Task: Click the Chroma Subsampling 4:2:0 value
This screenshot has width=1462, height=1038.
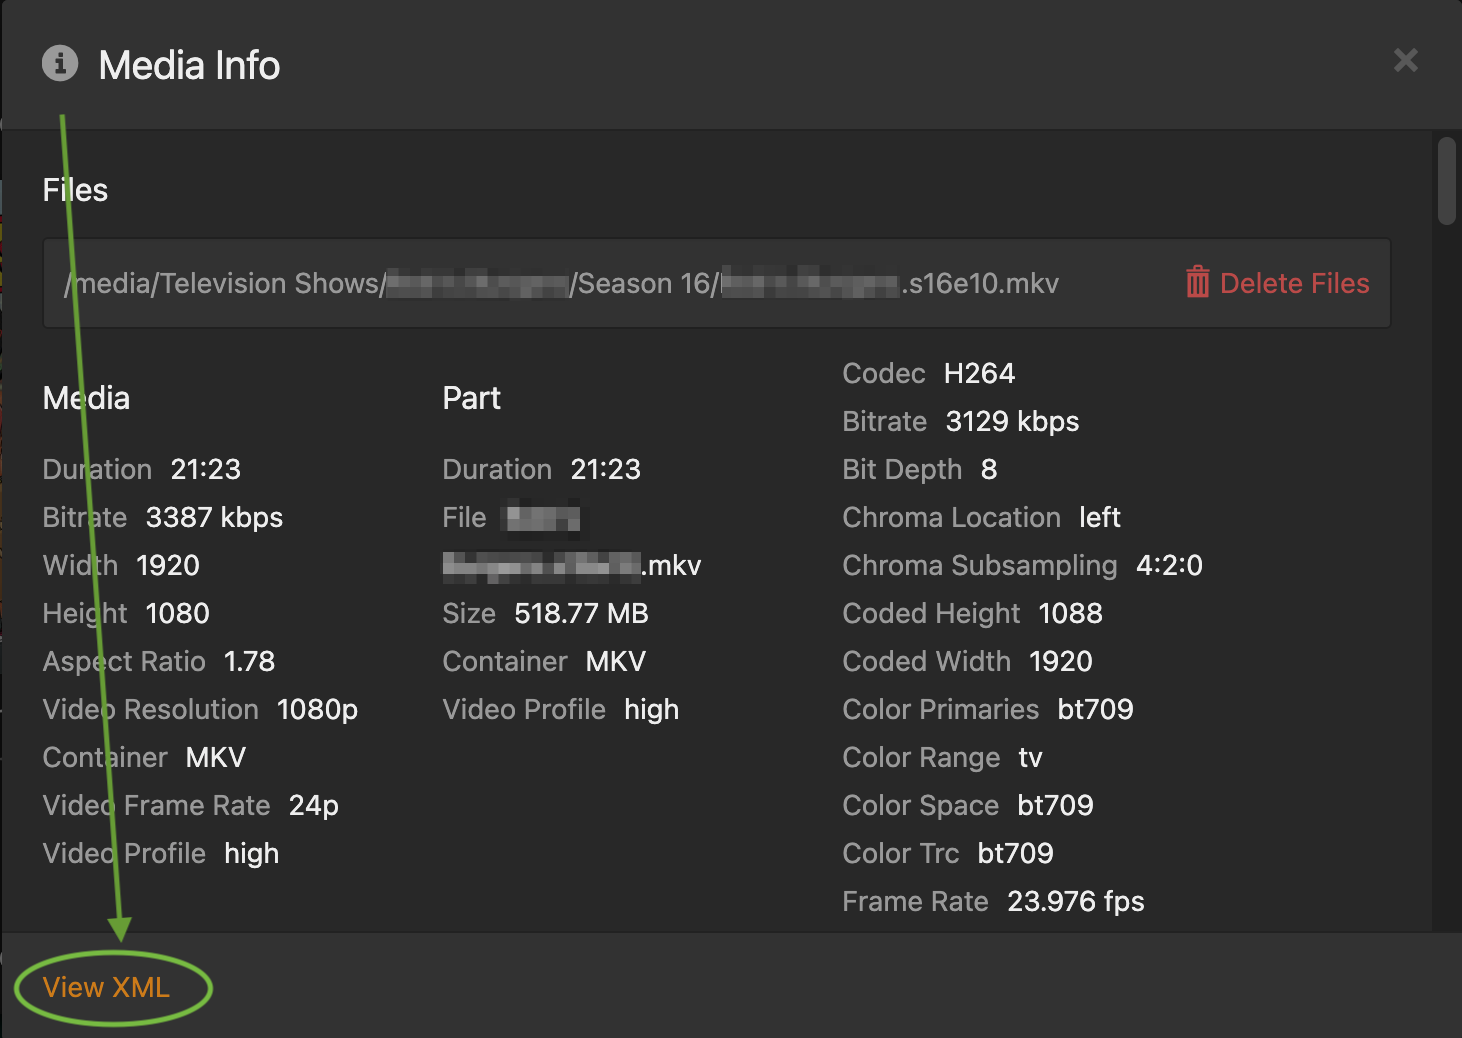Action: (1169, 565)
